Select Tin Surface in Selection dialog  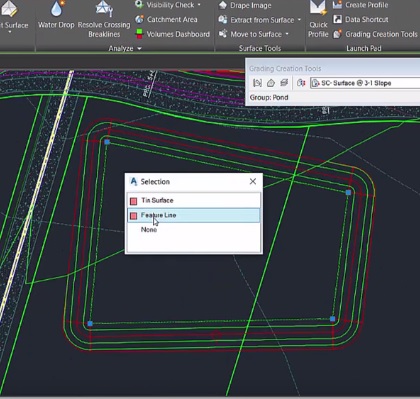tap(194, 200)
